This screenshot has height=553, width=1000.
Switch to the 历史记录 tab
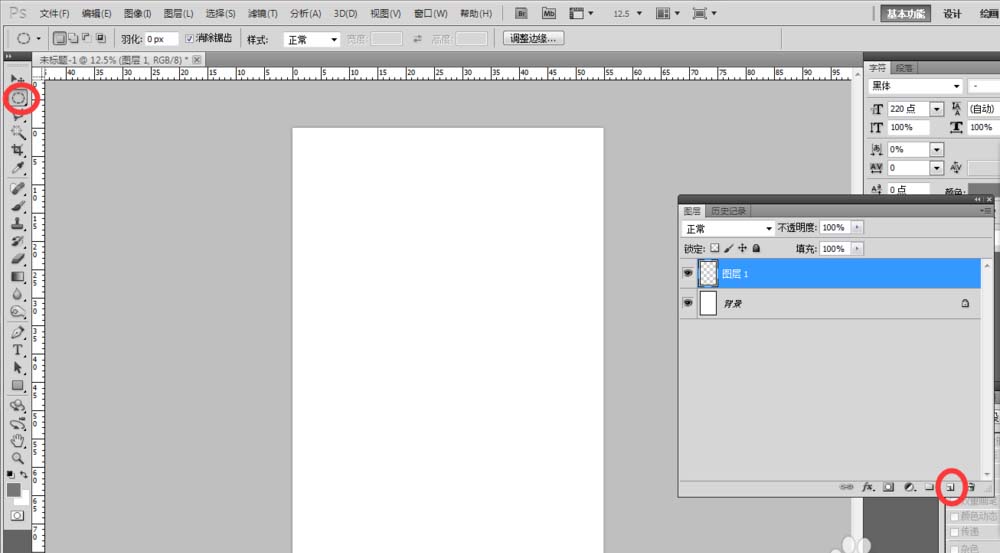click(x=727, y=211)
